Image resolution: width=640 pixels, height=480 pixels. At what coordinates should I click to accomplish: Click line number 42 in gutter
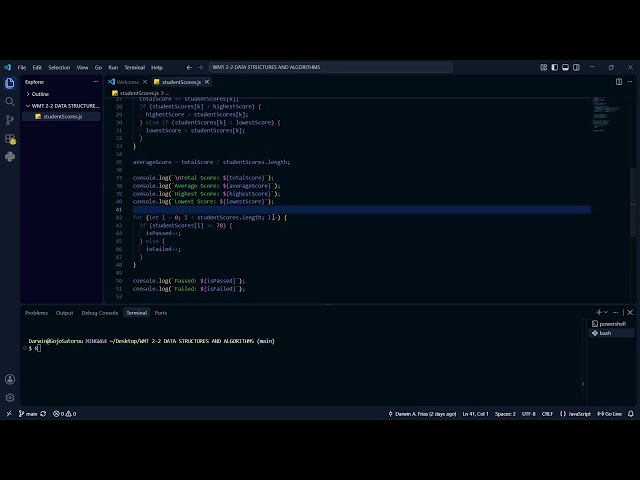[x=119, y=218]
